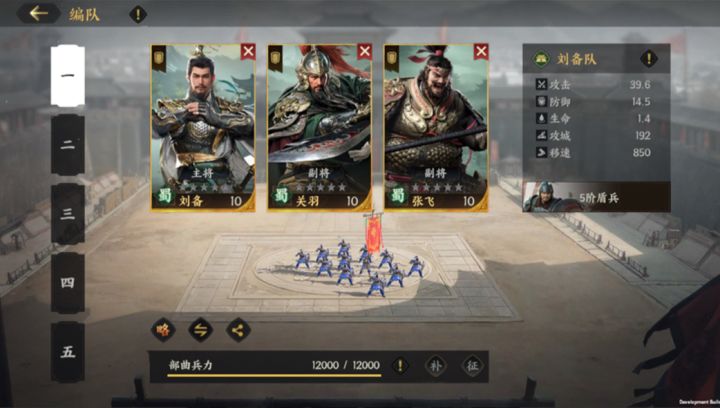Screen dimensions: 720x408
Task: Open the 5阶盾兵 troop type panel
Action: click(596, 197)
